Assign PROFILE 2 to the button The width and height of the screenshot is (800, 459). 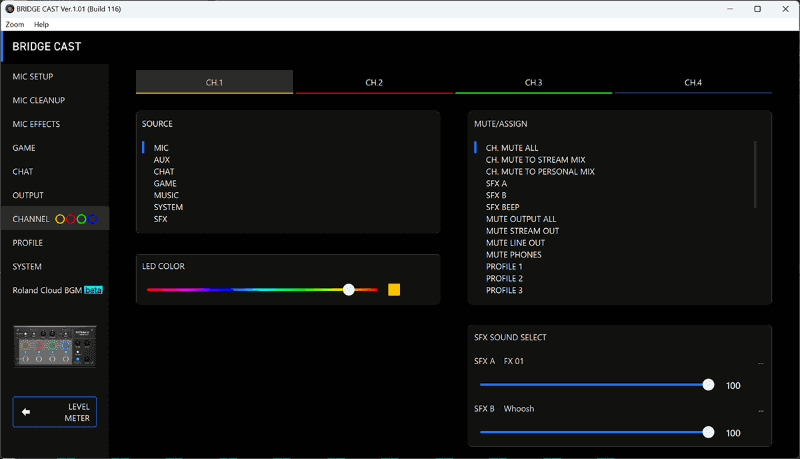504,278
